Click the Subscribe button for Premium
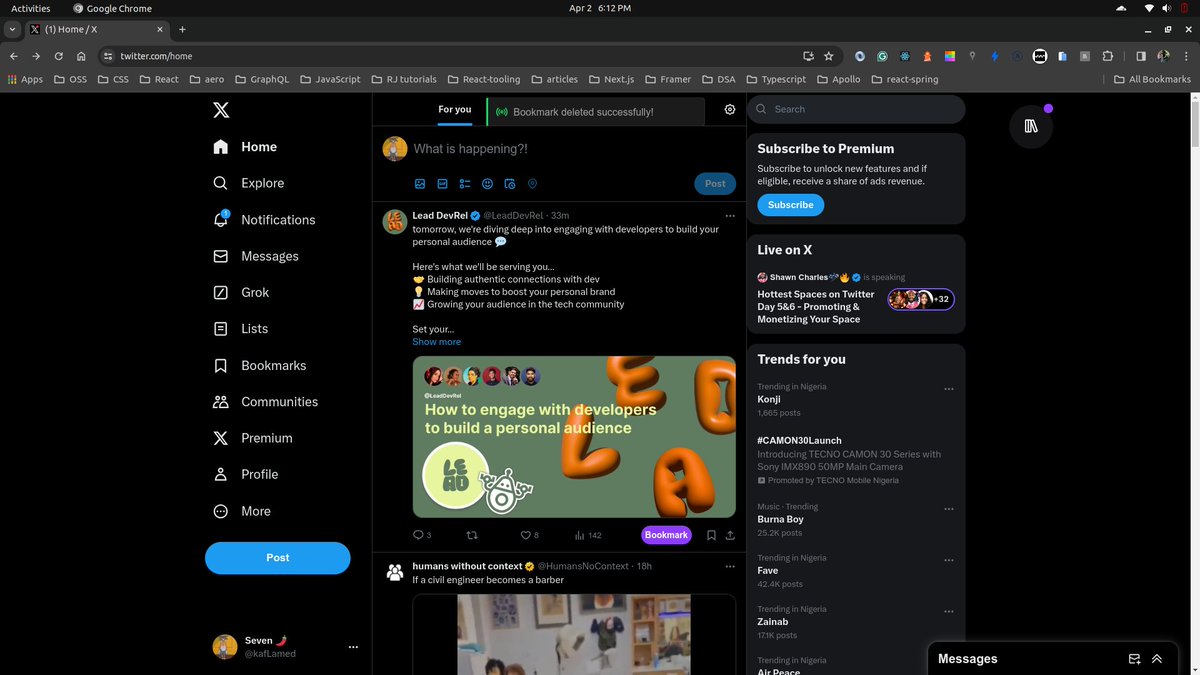 pyautogui.click(x=790, y=204)
